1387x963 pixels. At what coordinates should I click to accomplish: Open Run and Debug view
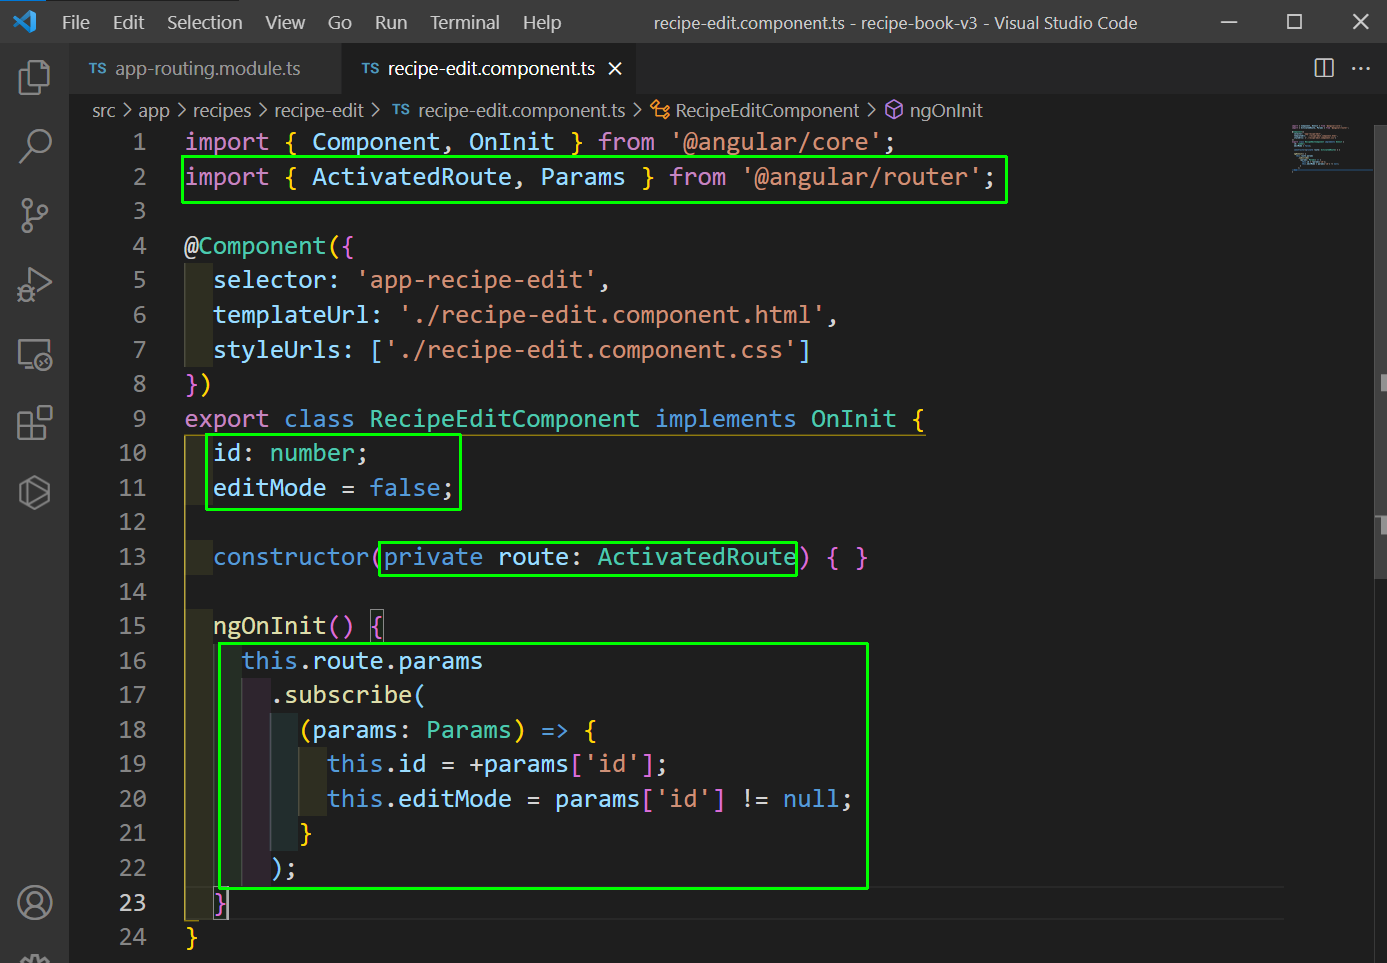(34, 285)
